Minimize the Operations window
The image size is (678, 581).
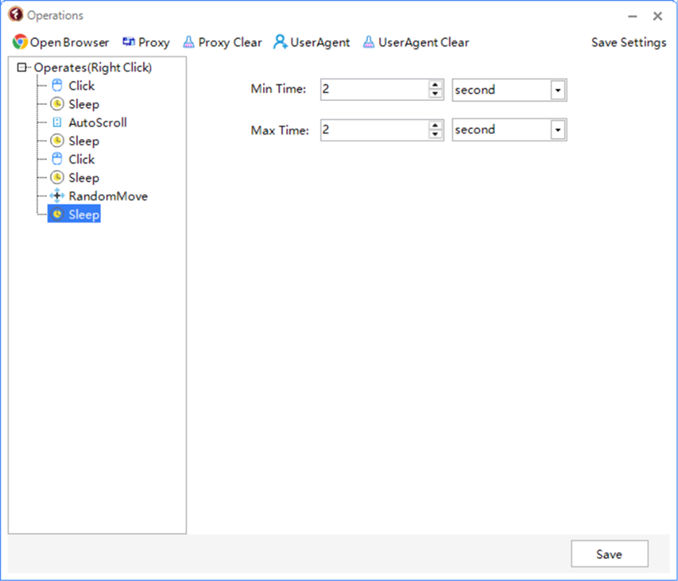pyautogui.click(x=633, y=16)
